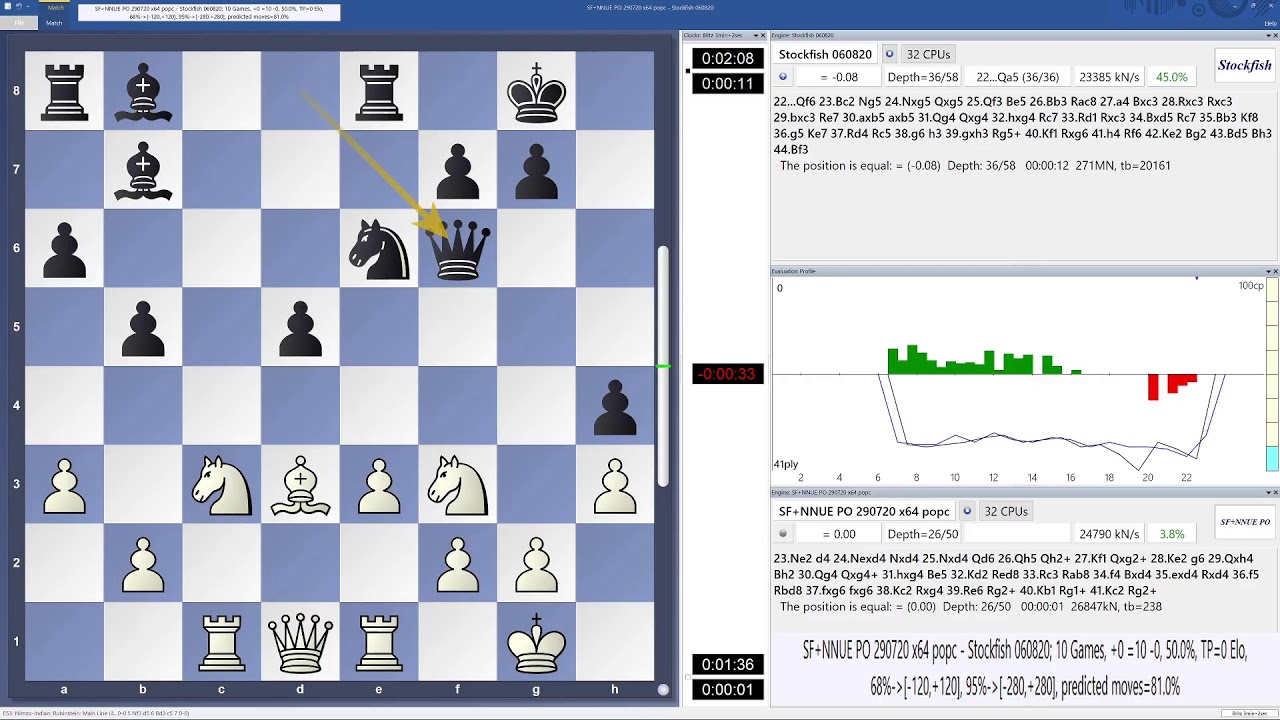Select the white rook on e1

point(379,643)
